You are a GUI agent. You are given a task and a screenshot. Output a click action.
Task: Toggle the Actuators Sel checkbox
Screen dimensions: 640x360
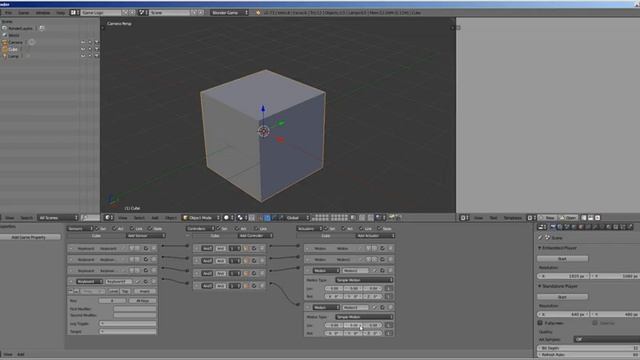(326, 229)
